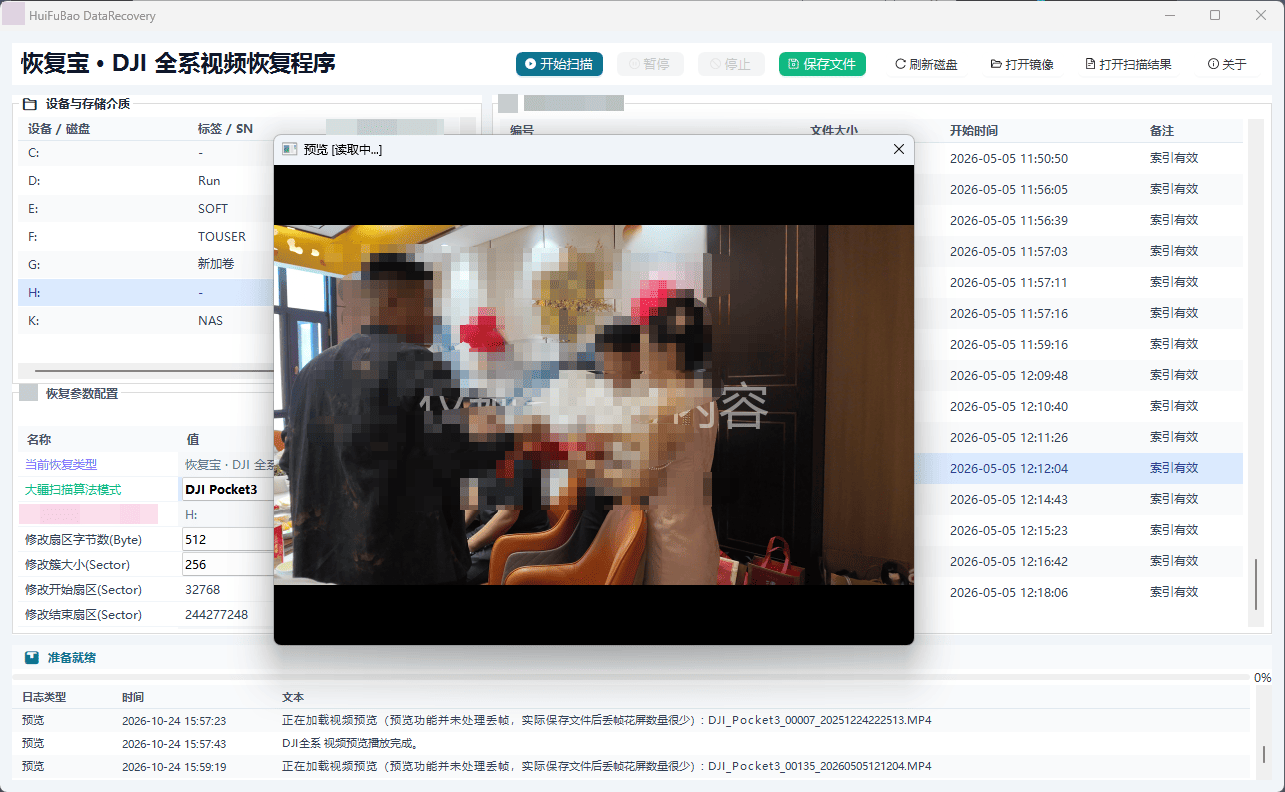Viewport: 1285px width, 792px height.
Task: Click the scan progress bar
Action: coord(633,677)
